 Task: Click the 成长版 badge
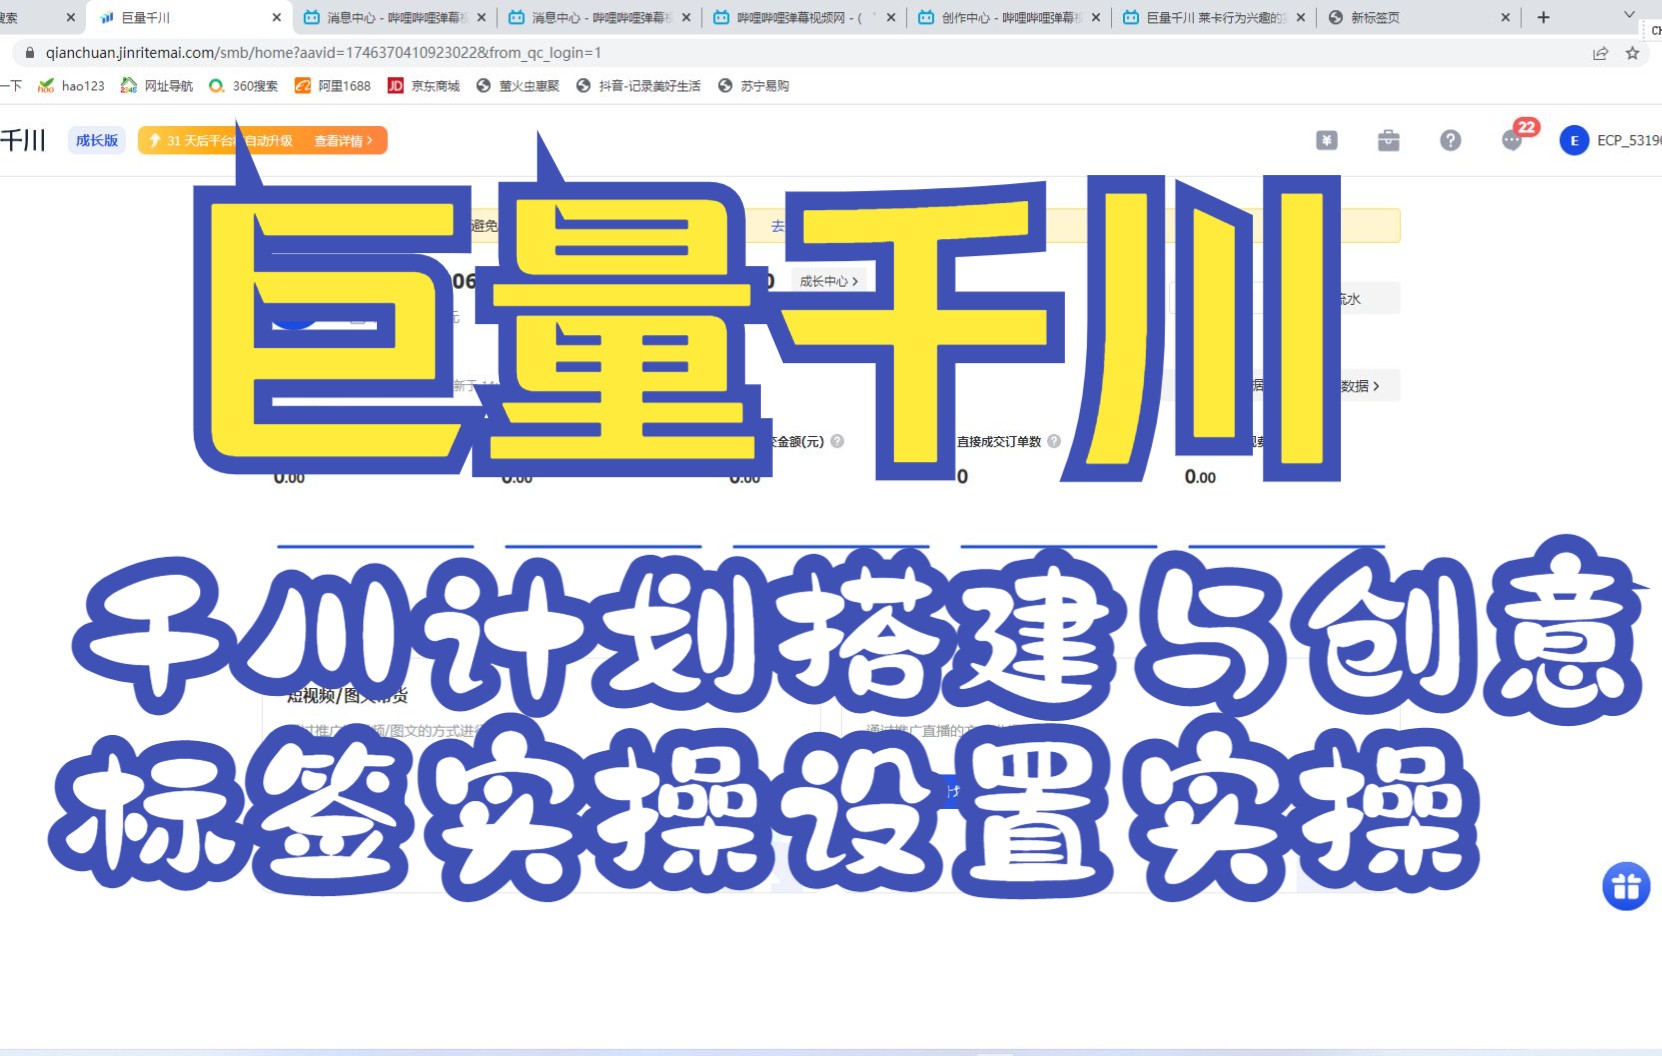pyautogui.click(x=97, y=141)
